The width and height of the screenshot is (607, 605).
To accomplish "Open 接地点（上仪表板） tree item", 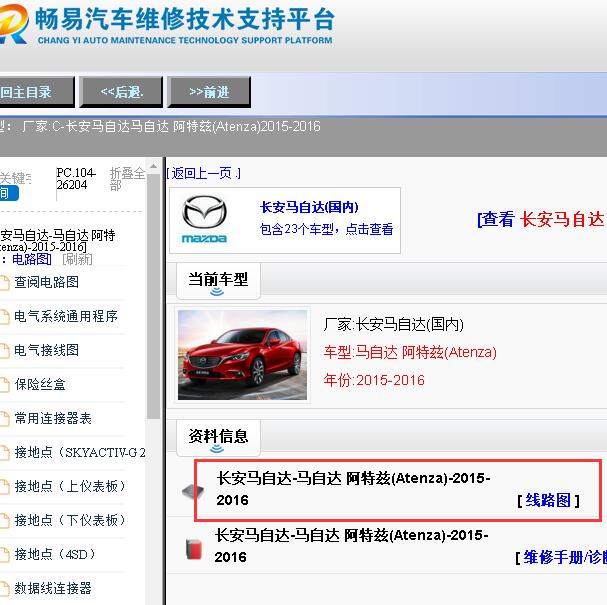I will pyautogui.click(x=70, y=487).
